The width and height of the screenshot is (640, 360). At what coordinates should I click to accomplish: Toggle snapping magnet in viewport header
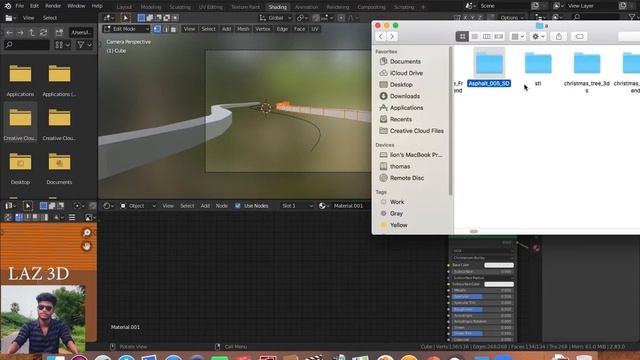click(x=316, y=18)
